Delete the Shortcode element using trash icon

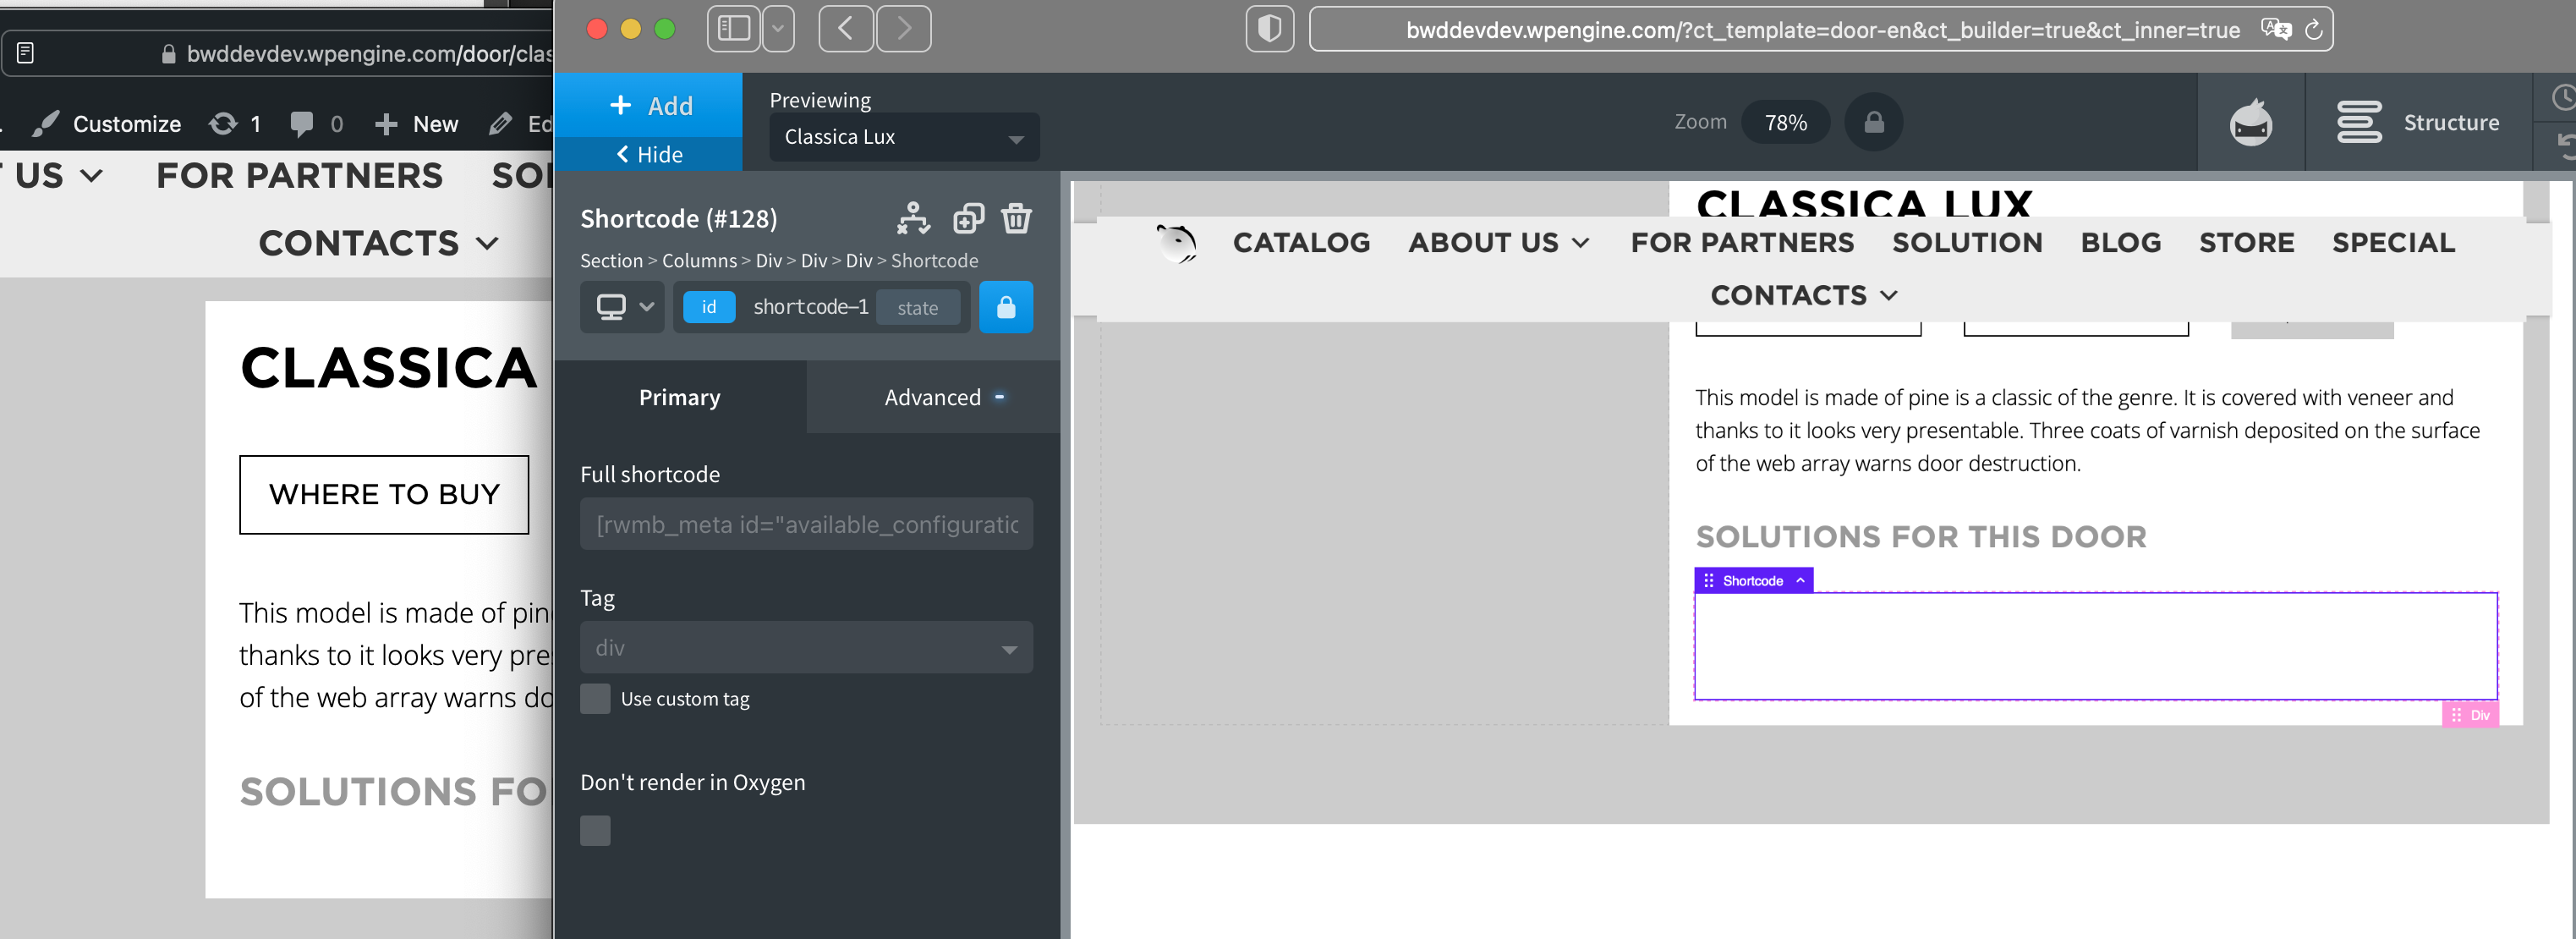(1017, 218)
